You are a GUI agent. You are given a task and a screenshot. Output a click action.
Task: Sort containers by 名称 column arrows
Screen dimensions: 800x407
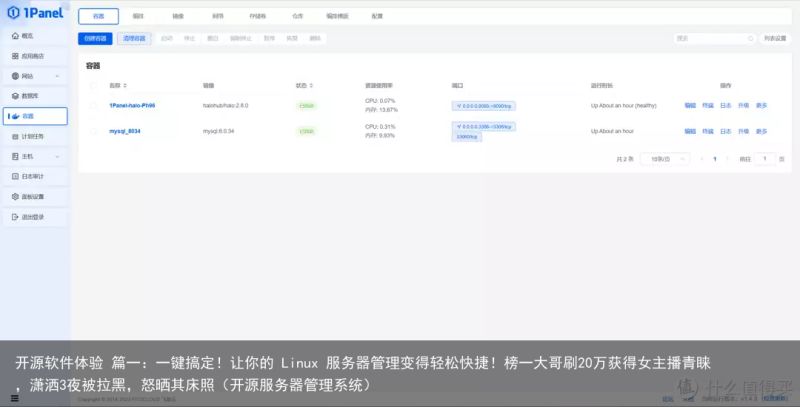coord(125,86)
